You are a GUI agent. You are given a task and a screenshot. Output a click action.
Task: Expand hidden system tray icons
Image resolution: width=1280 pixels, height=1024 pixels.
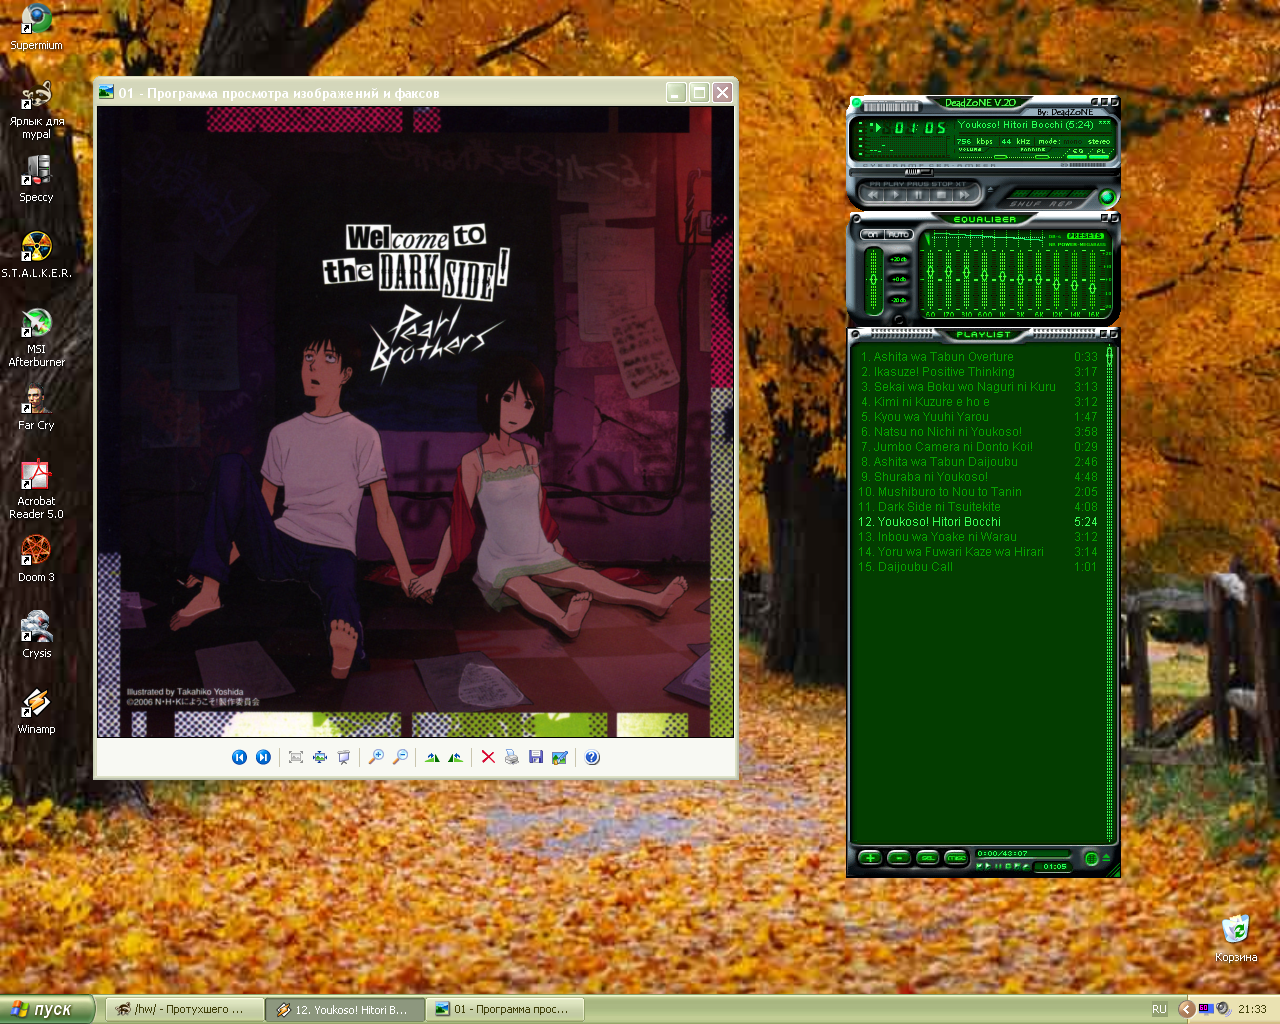[x=1186, y=1010]
